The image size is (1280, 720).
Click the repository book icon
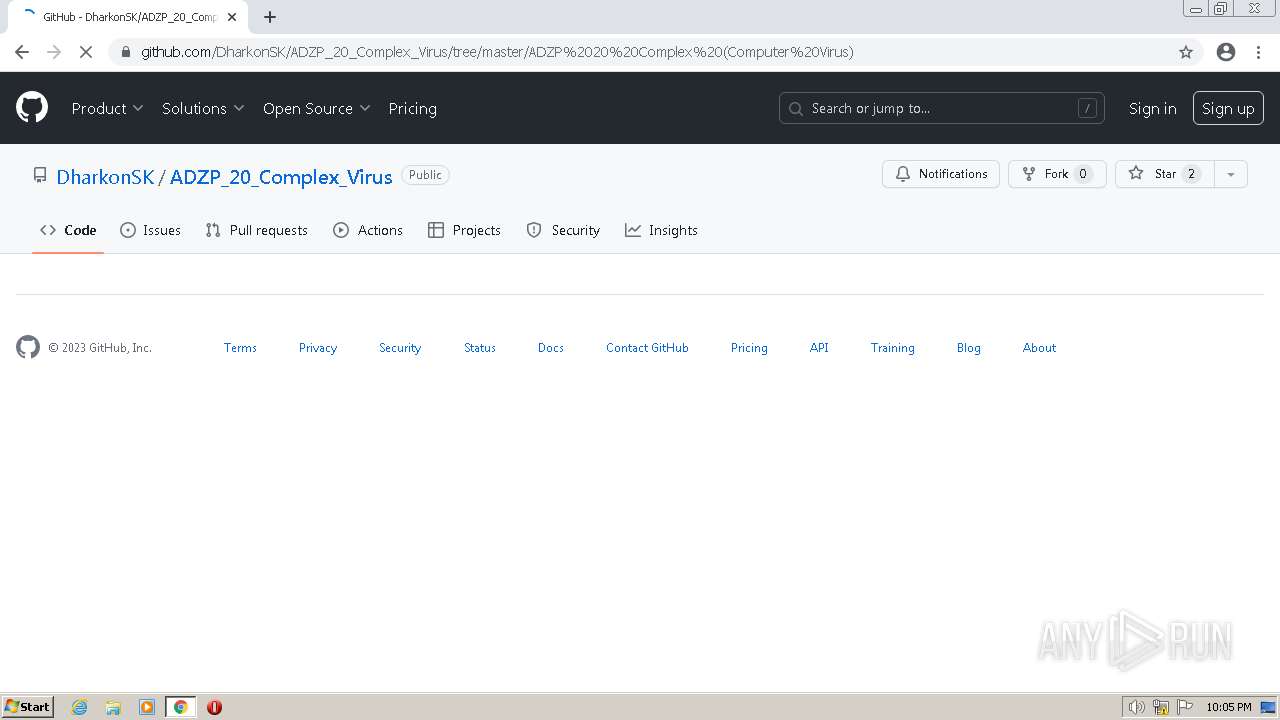coord(40,175)
